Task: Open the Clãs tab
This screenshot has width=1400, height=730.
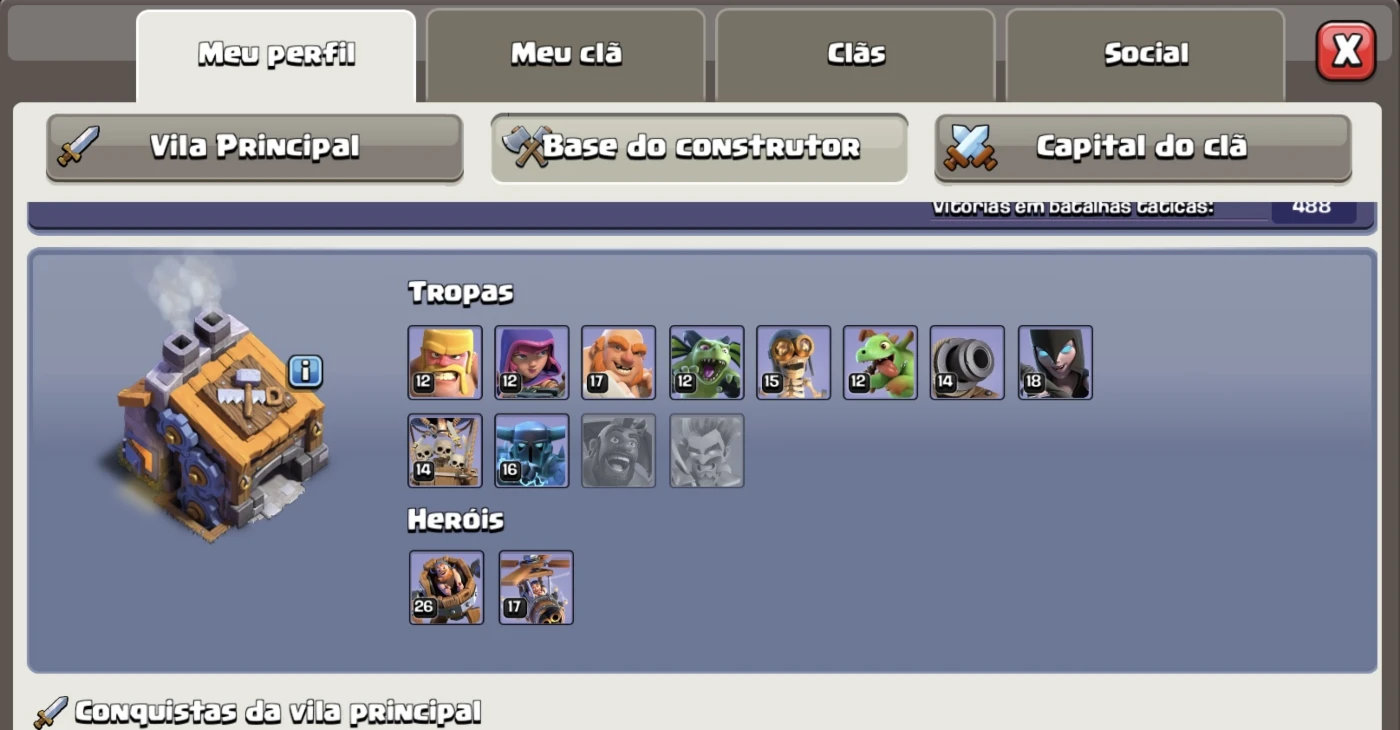Action: tap(856, 55)
